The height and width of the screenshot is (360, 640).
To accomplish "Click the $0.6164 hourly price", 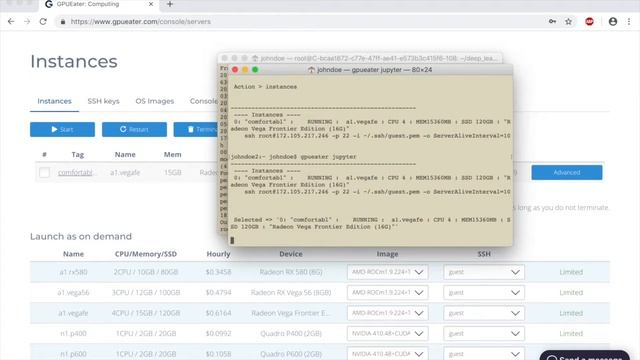I will (x=218, y=313).
